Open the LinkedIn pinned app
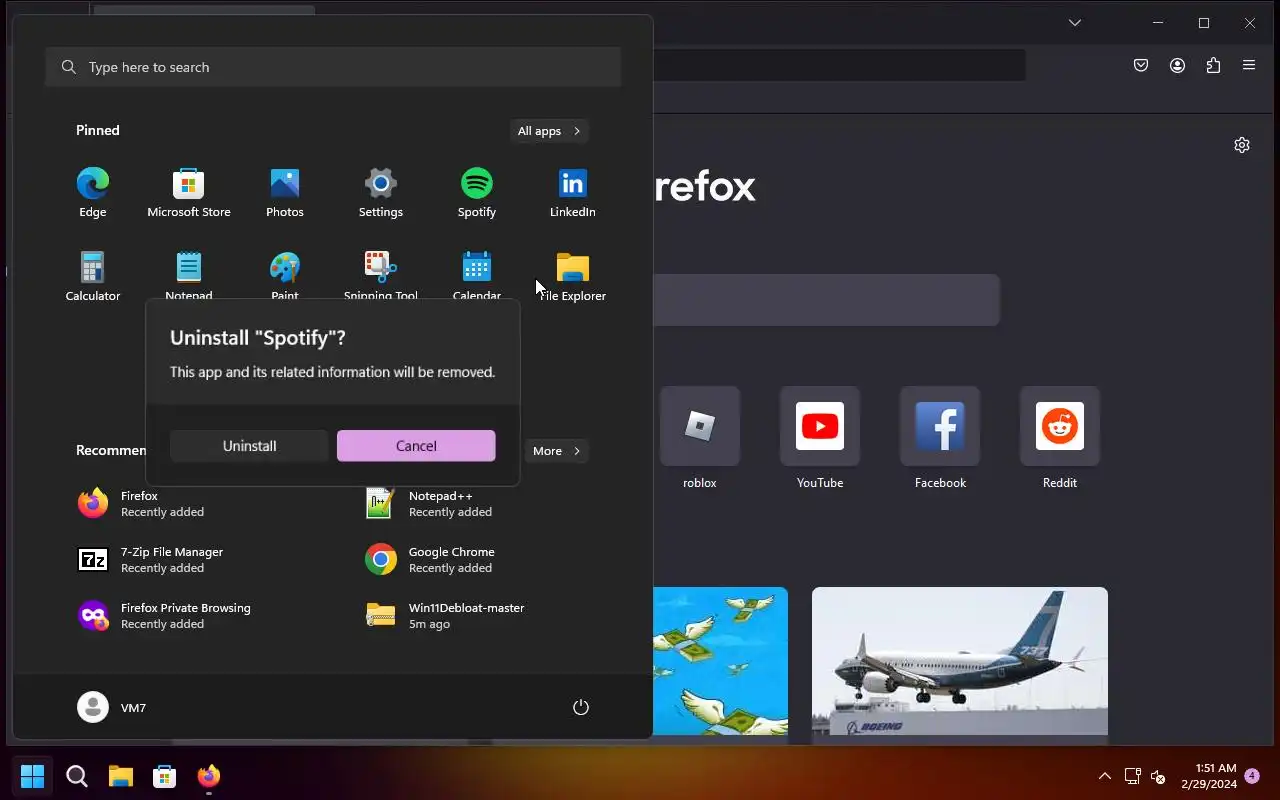The image size is (1280, 800). click(x=573, y=193)
